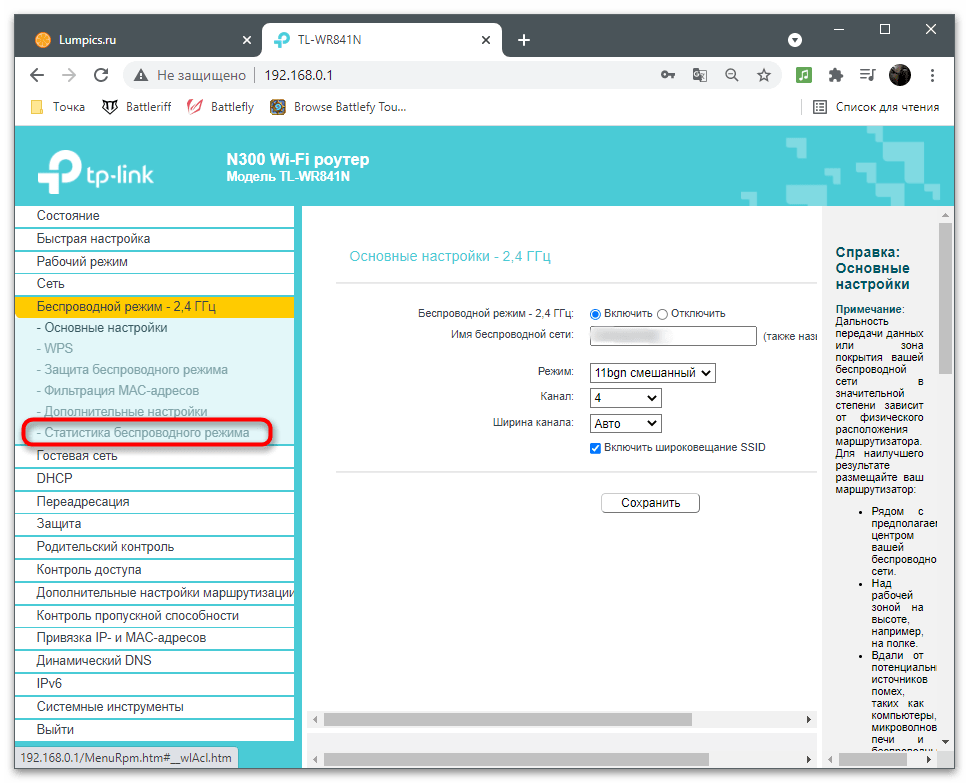Screen dimensions: 969x783
Task: Click the address bar URL 192.168.0.1
Action: coord(298,75)
